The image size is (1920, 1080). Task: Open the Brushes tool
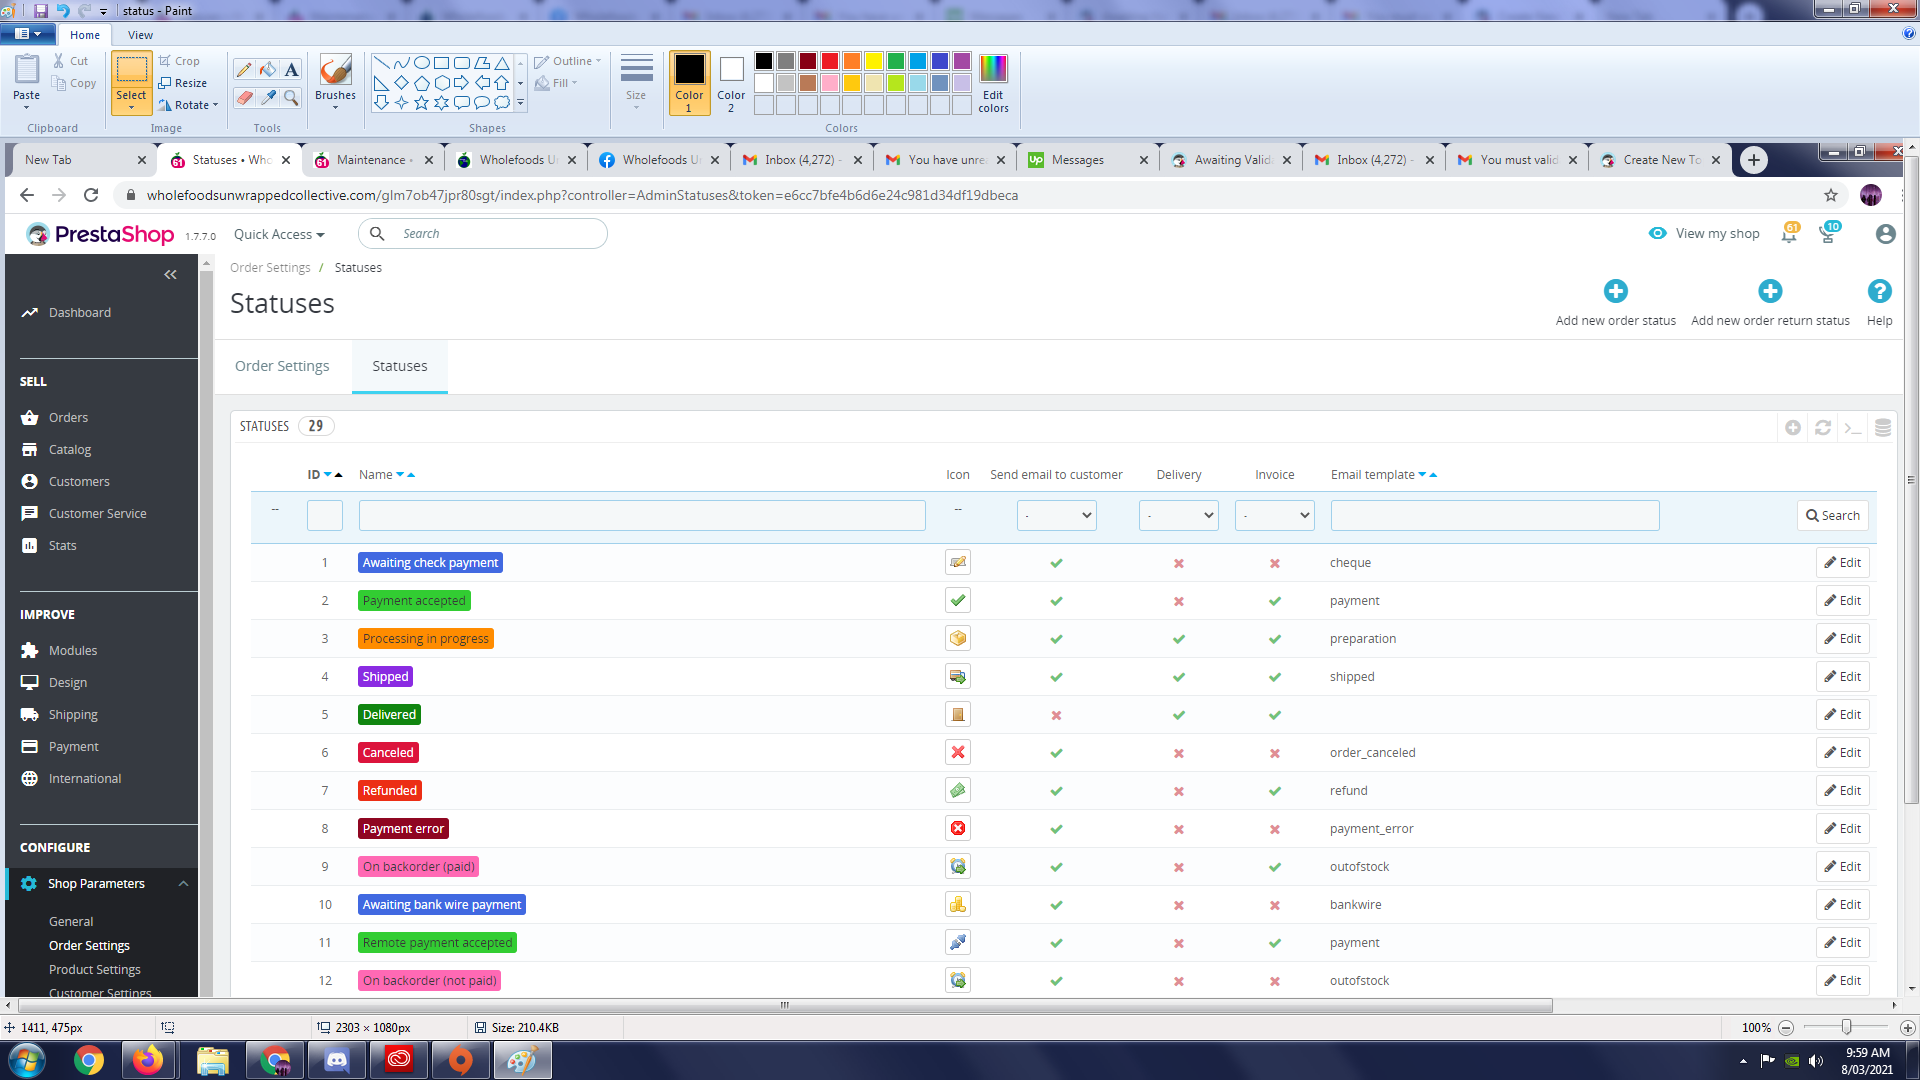(335, 80)
